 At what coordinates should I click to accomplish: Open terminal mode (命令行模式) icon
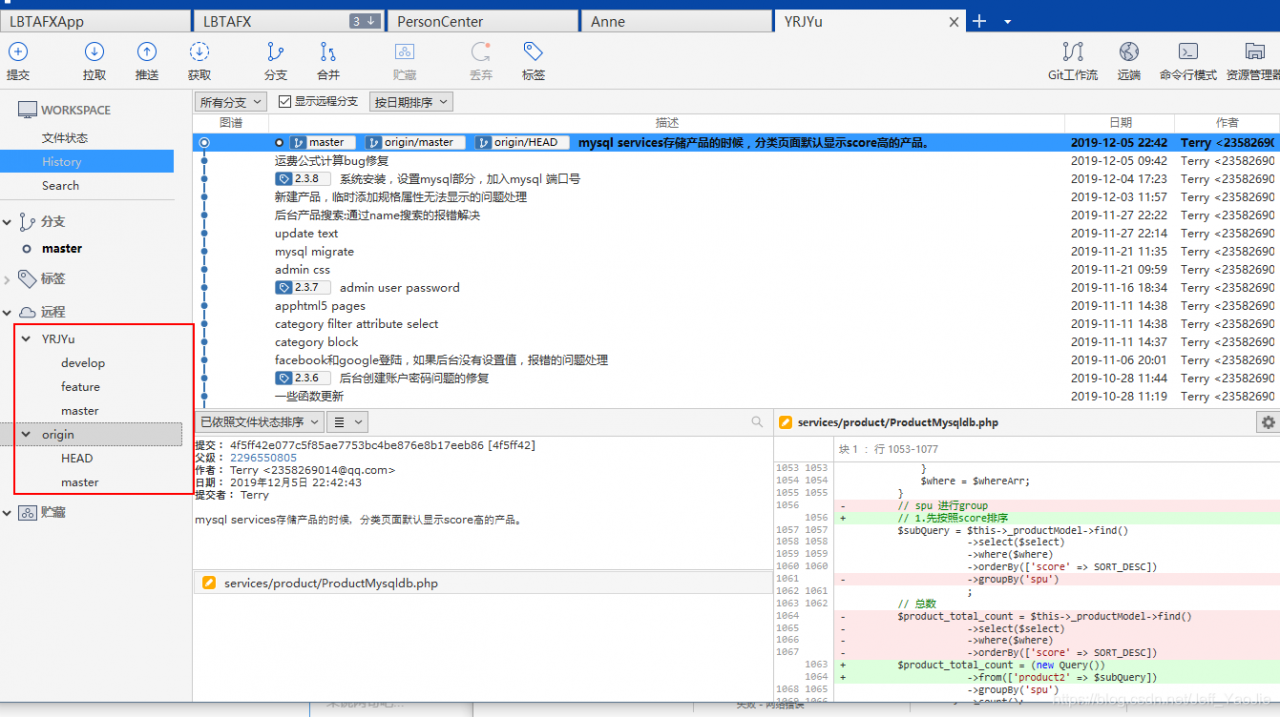click(x=1188, y=52)
